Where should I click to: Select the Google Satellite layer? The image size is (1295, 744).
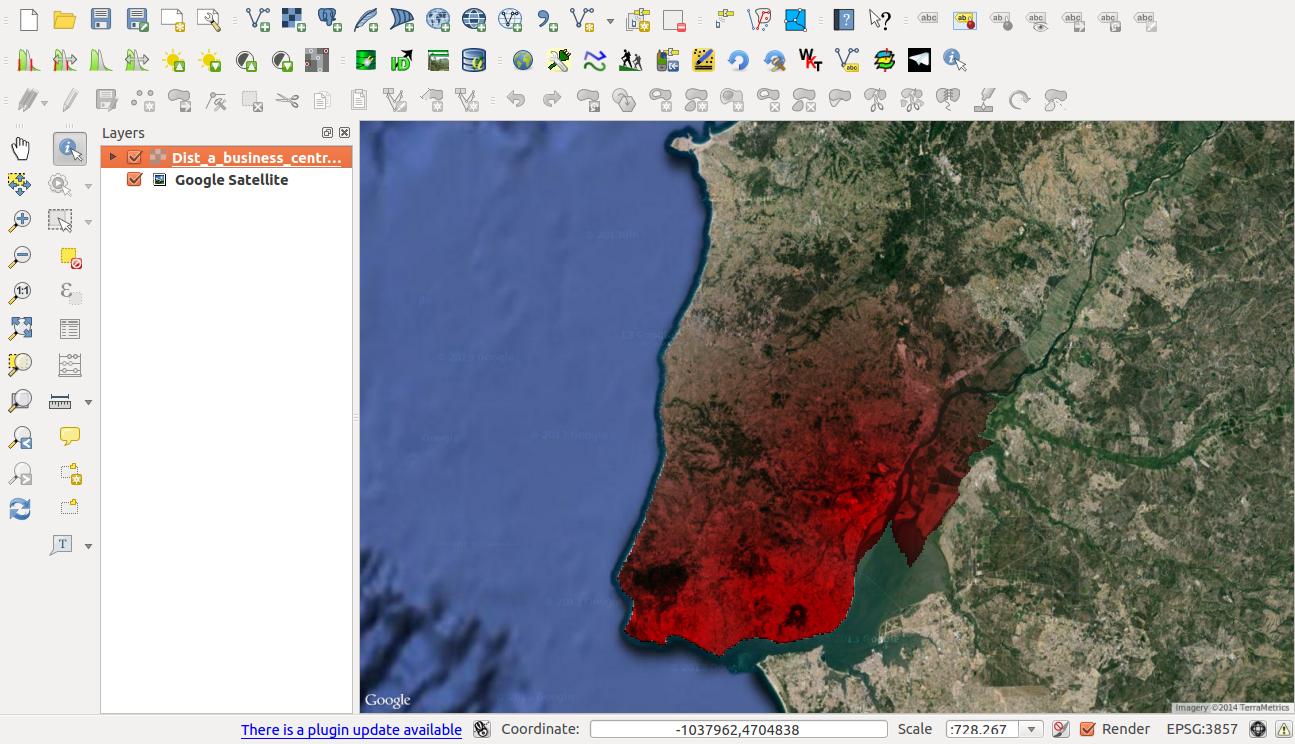click(231, 180)
